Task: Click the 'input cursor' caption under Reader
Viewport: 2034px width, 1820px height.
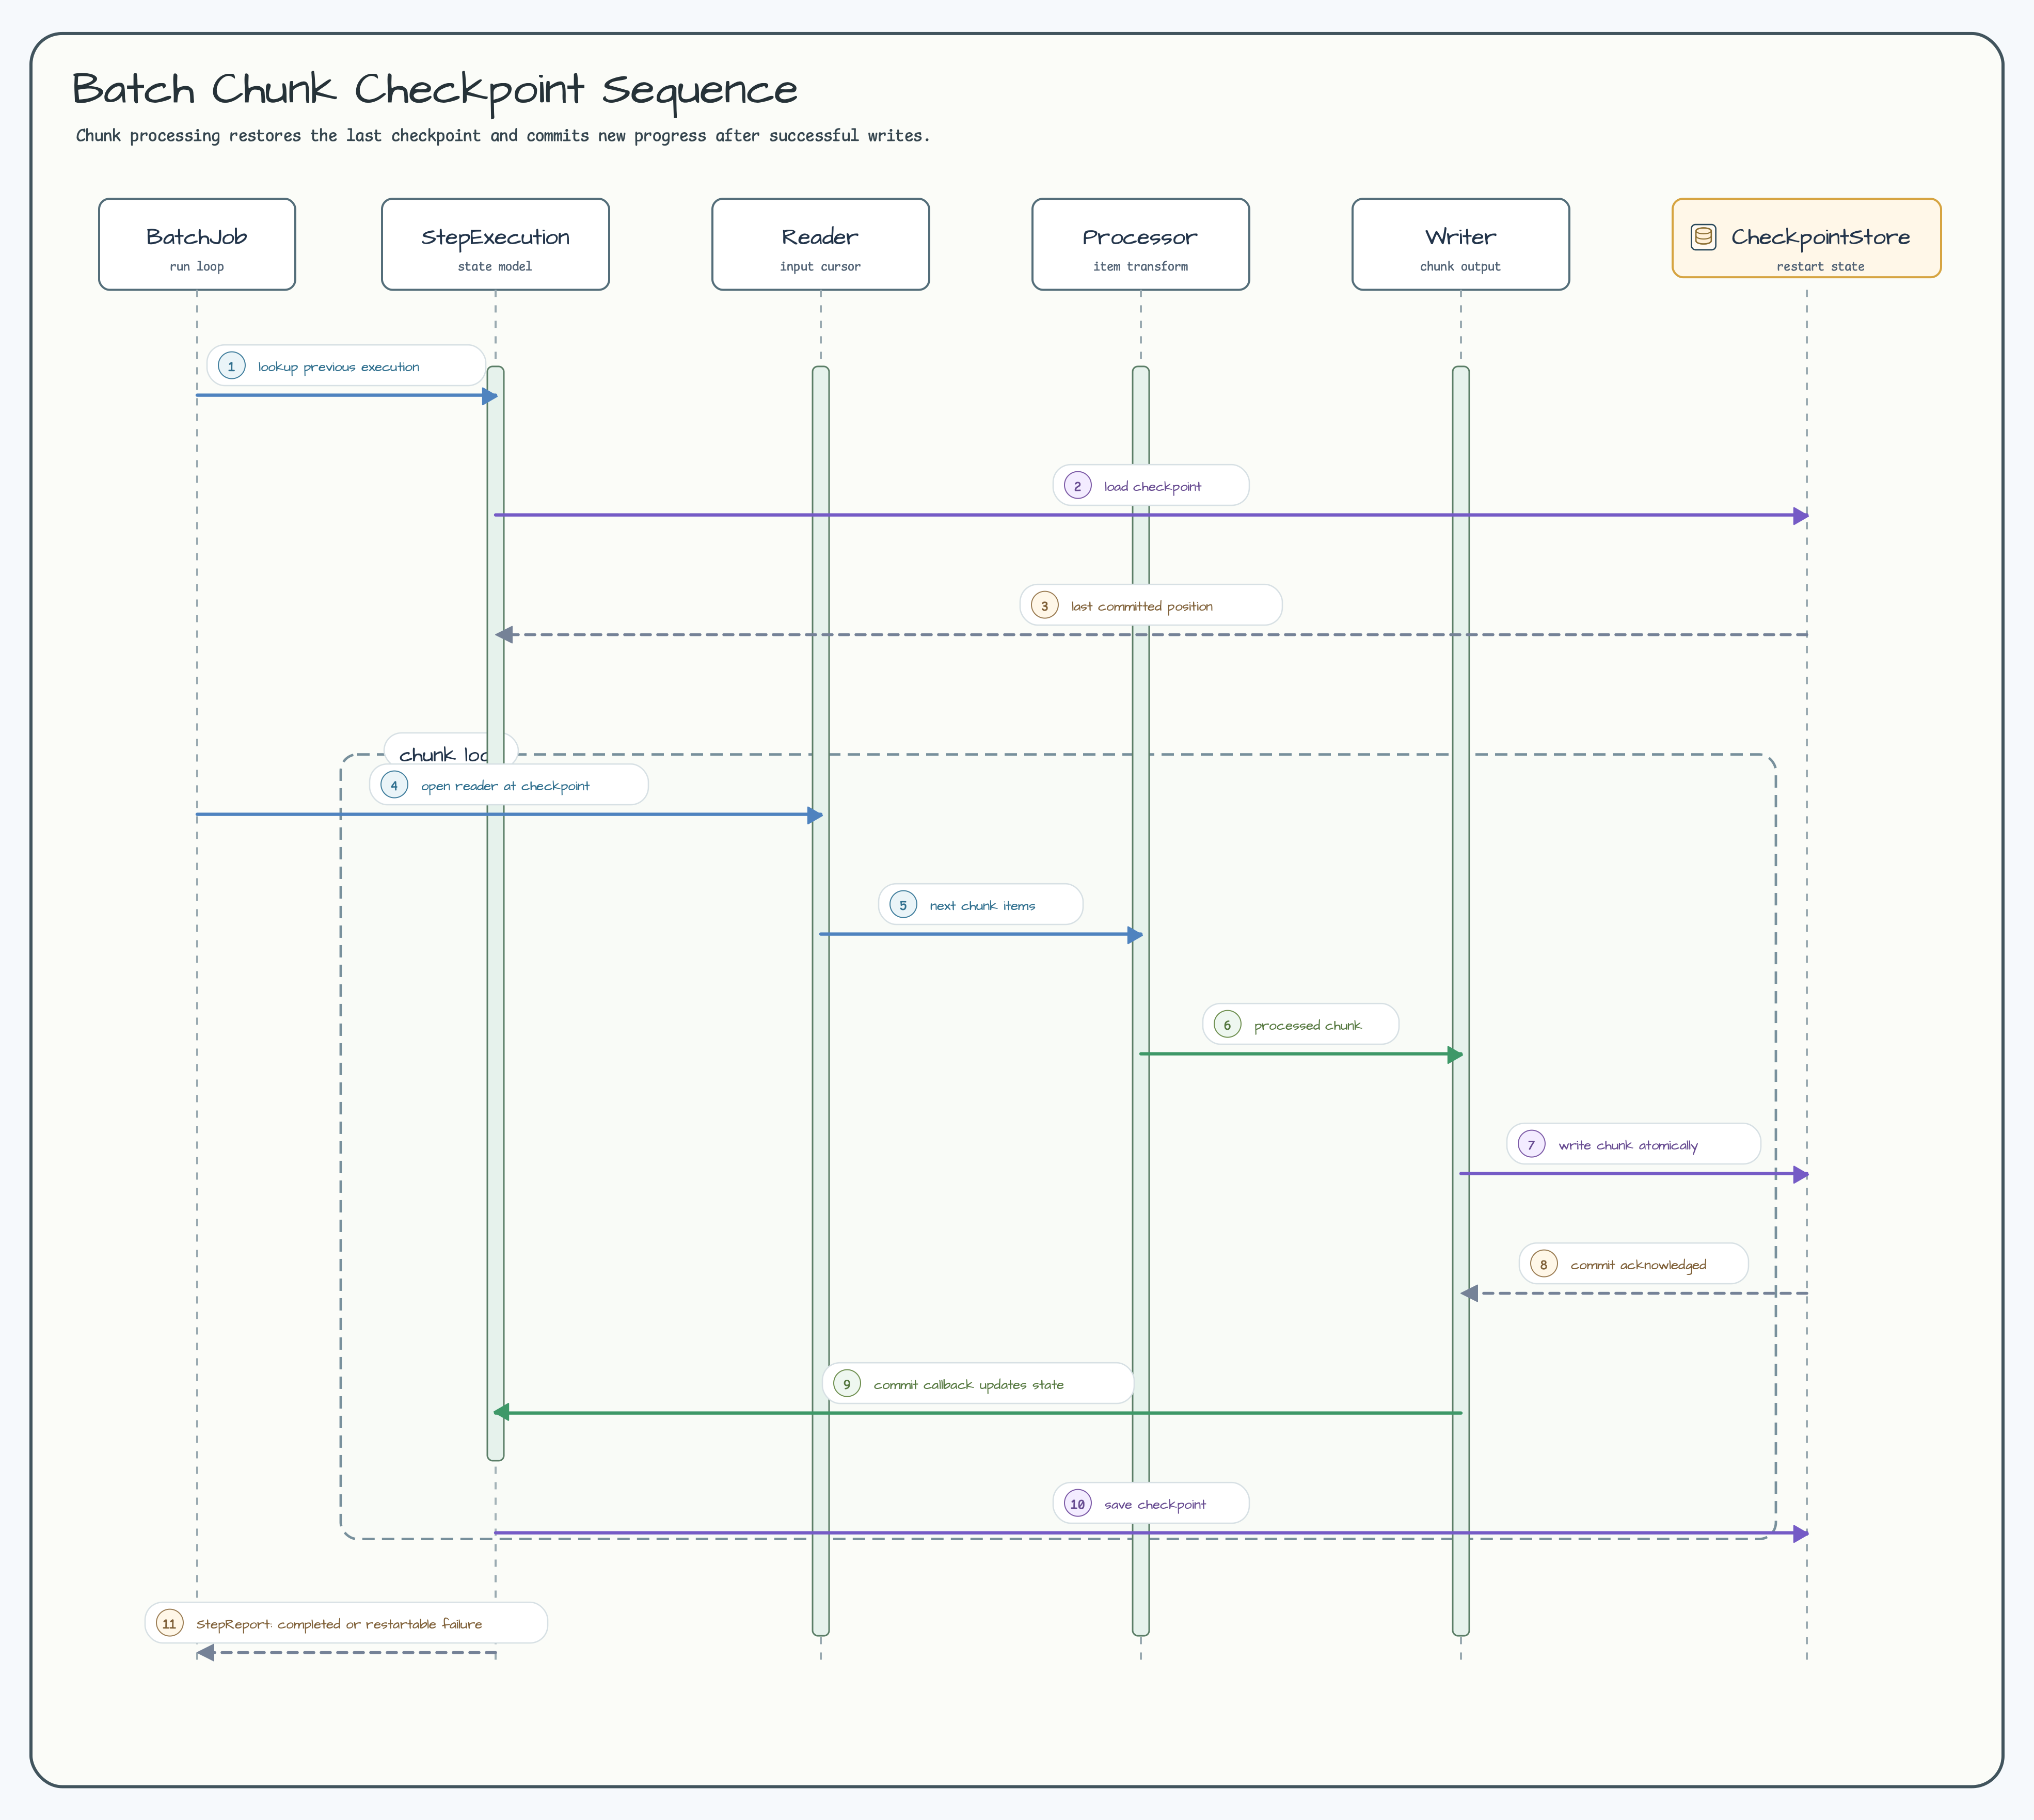Action: [x=820, y=267]
